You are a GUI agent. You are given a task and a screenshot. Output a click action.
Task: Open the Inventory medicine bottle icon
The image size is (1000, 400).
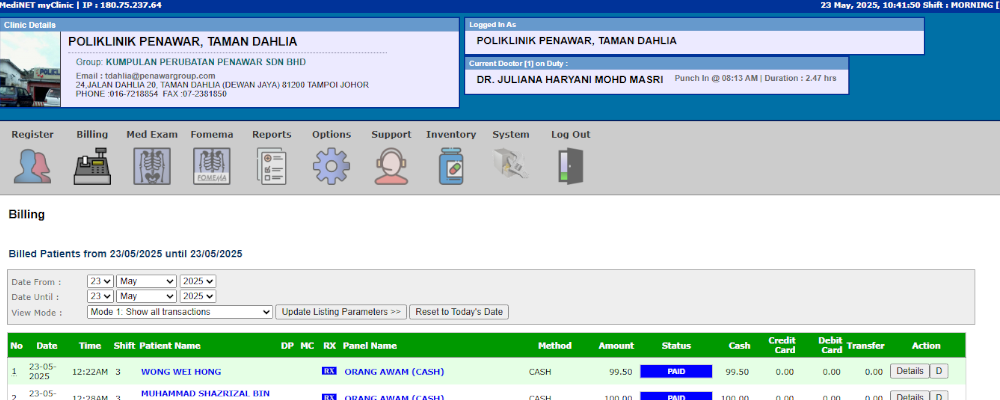pyautogui.click(x=451, y=165)
